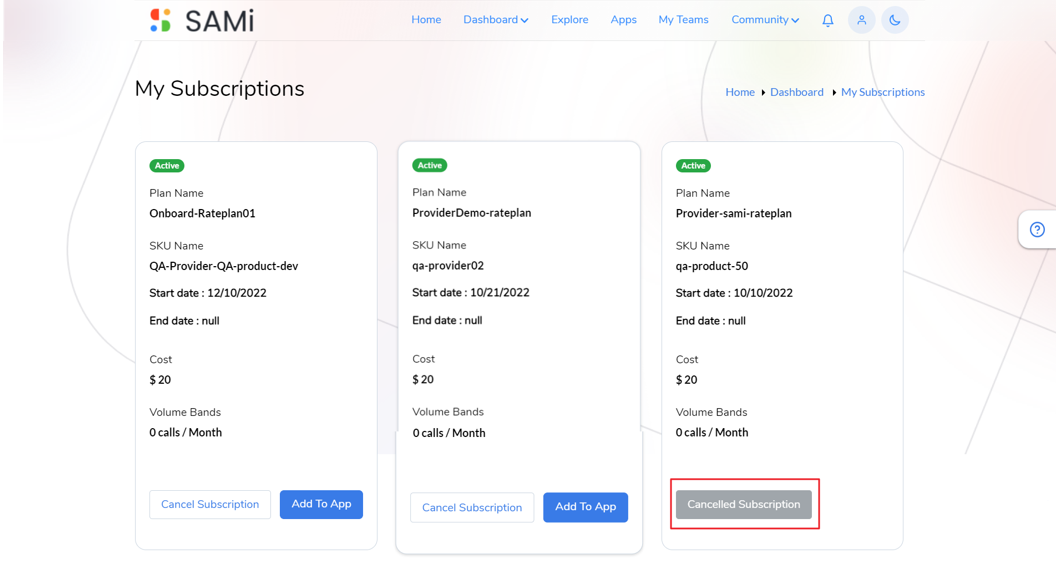Go to Home in navigation bar

point(426,20)
